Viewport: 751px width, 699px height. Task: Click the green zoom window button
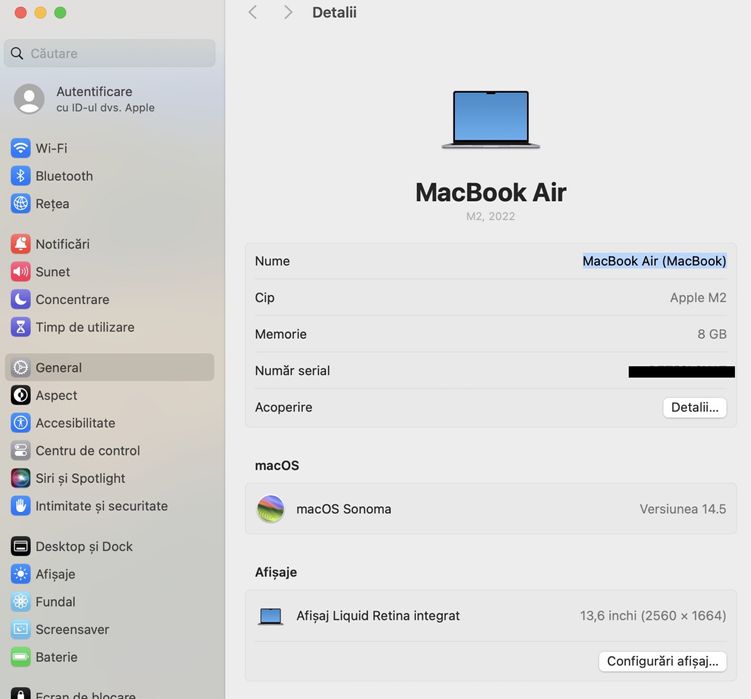tap(60, 12)
